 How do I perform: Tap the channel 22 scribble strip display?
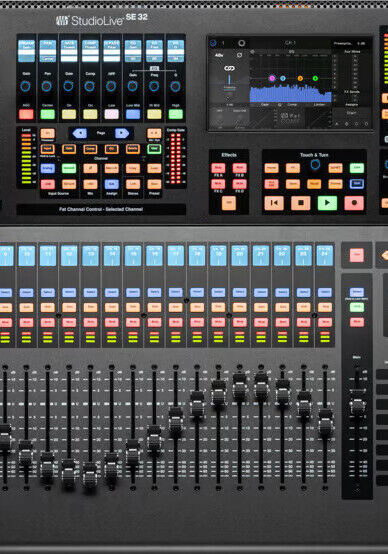pos(282,256)
